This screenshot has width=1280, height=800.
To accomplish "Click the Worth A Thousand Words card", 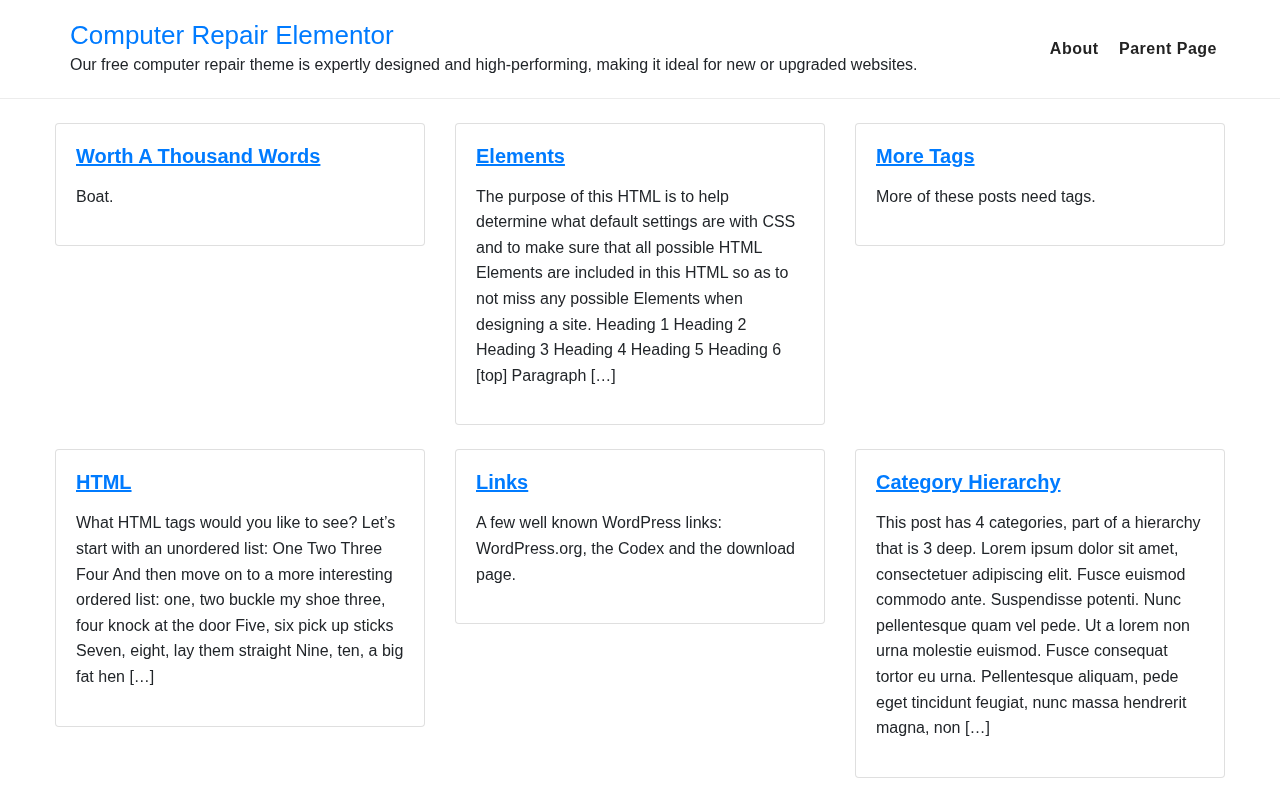I will pos(240,185).
